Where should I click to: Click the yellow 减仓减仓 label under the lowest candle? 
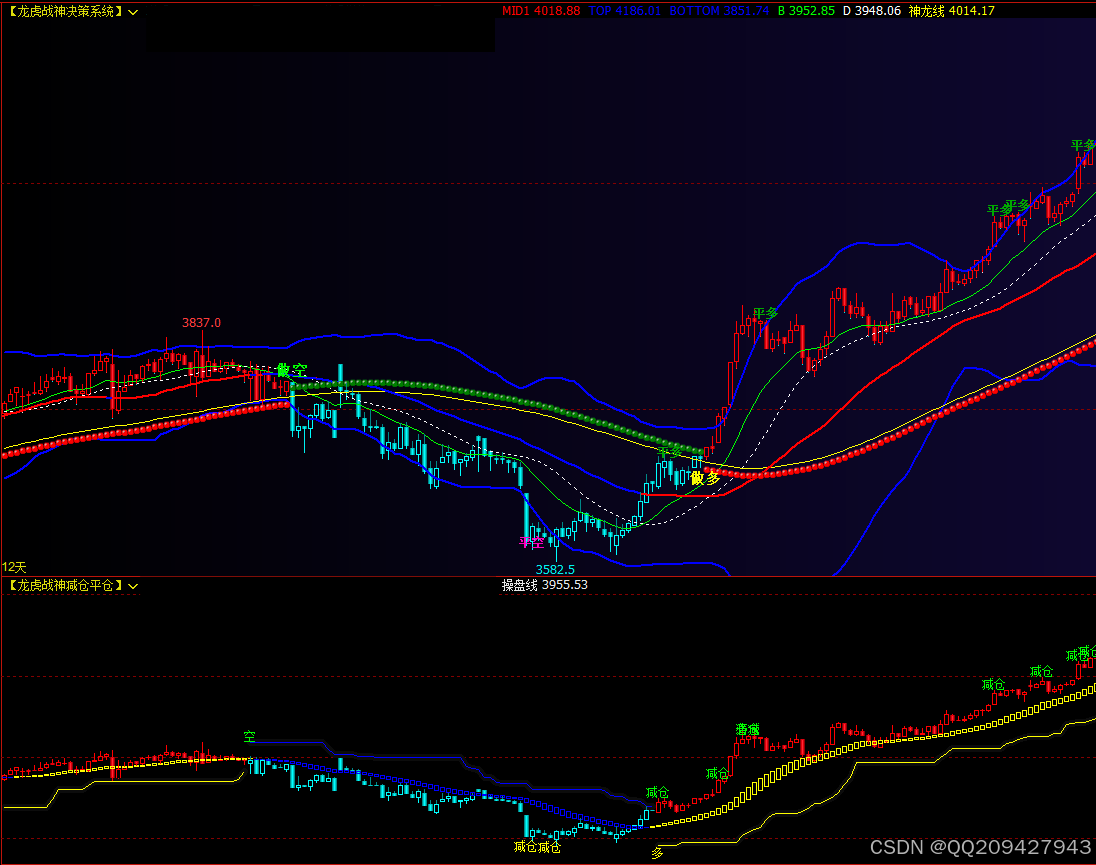click(537, 847)
